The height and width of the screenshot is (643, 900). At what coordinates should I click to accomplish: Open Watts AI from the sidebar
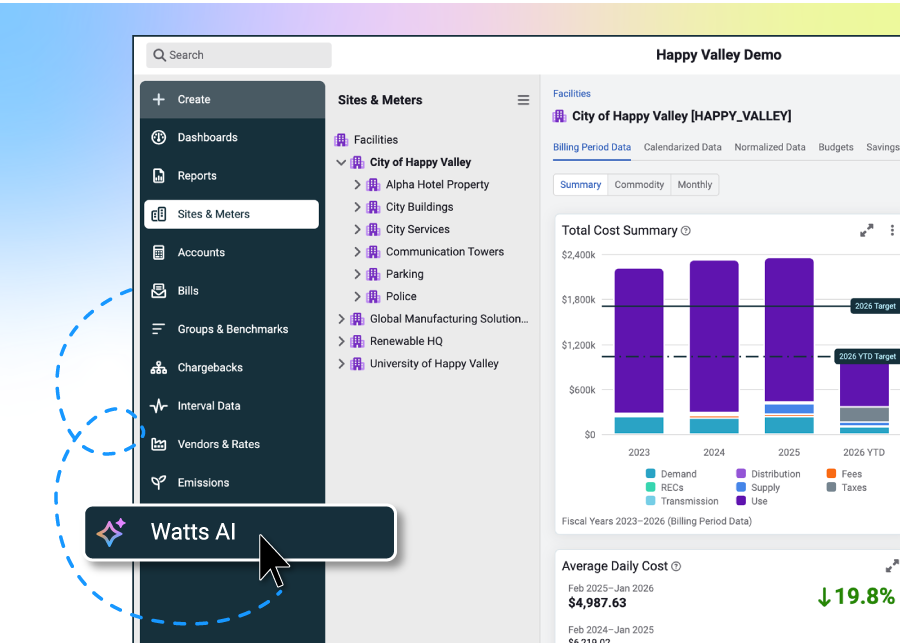tap(240, 532)
